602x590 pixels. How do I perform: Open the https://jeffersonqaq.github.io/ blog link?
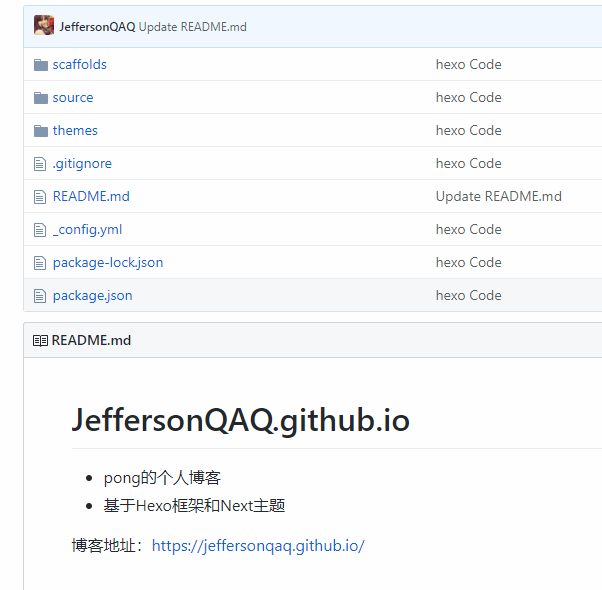click(x=258, y=546)
